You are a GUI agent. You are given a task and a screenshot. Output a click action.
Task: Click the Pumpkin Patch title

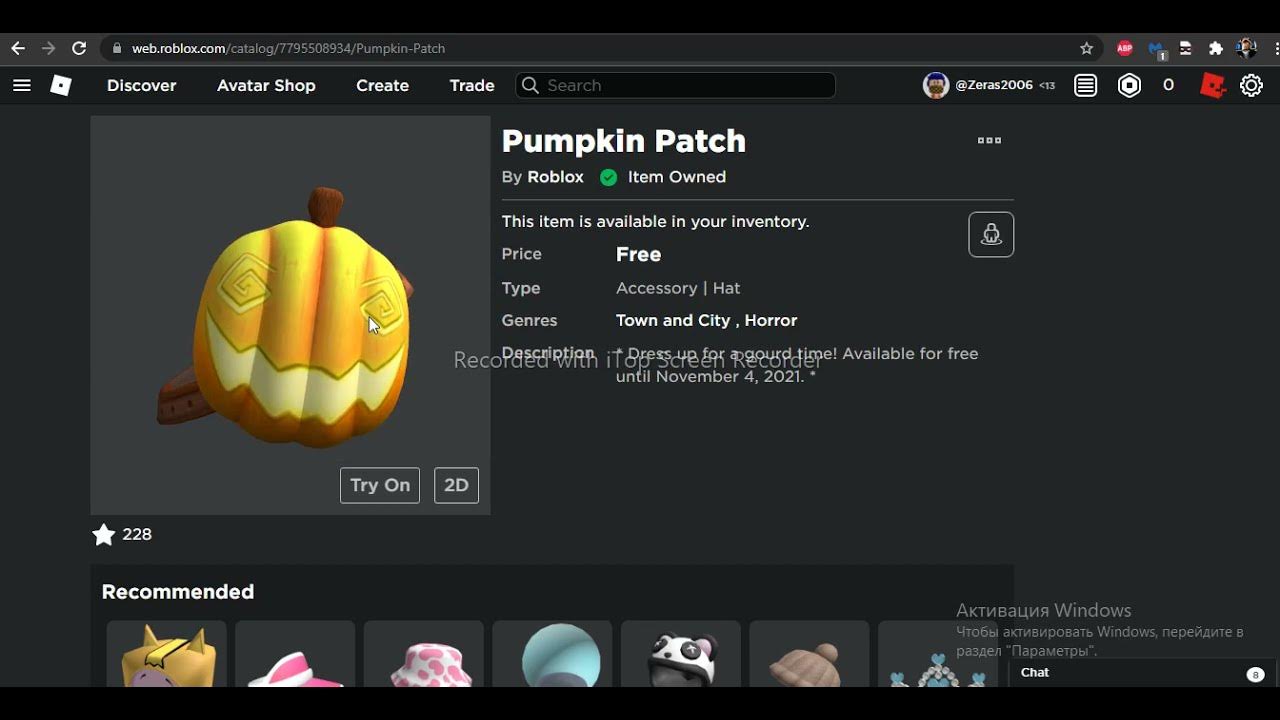(624, 141)
